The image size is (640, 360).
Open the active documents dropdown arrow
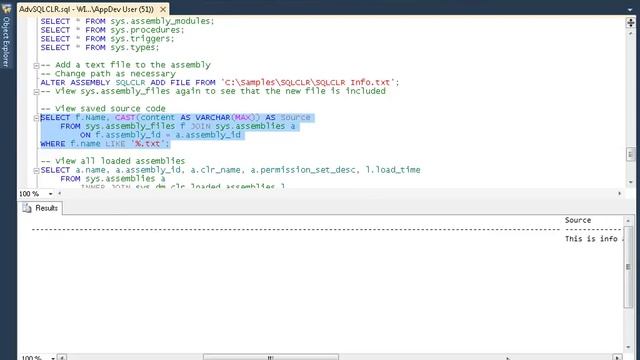631,9
